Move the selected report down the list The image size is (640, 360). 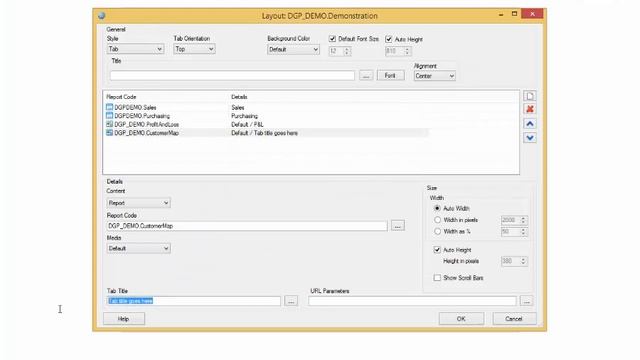click(x=530, y=138)
